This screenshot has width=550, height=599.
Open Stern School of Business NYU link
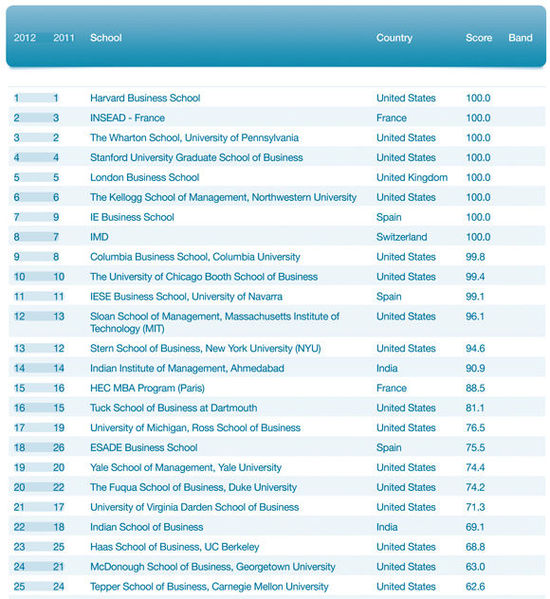coord(205,348)
